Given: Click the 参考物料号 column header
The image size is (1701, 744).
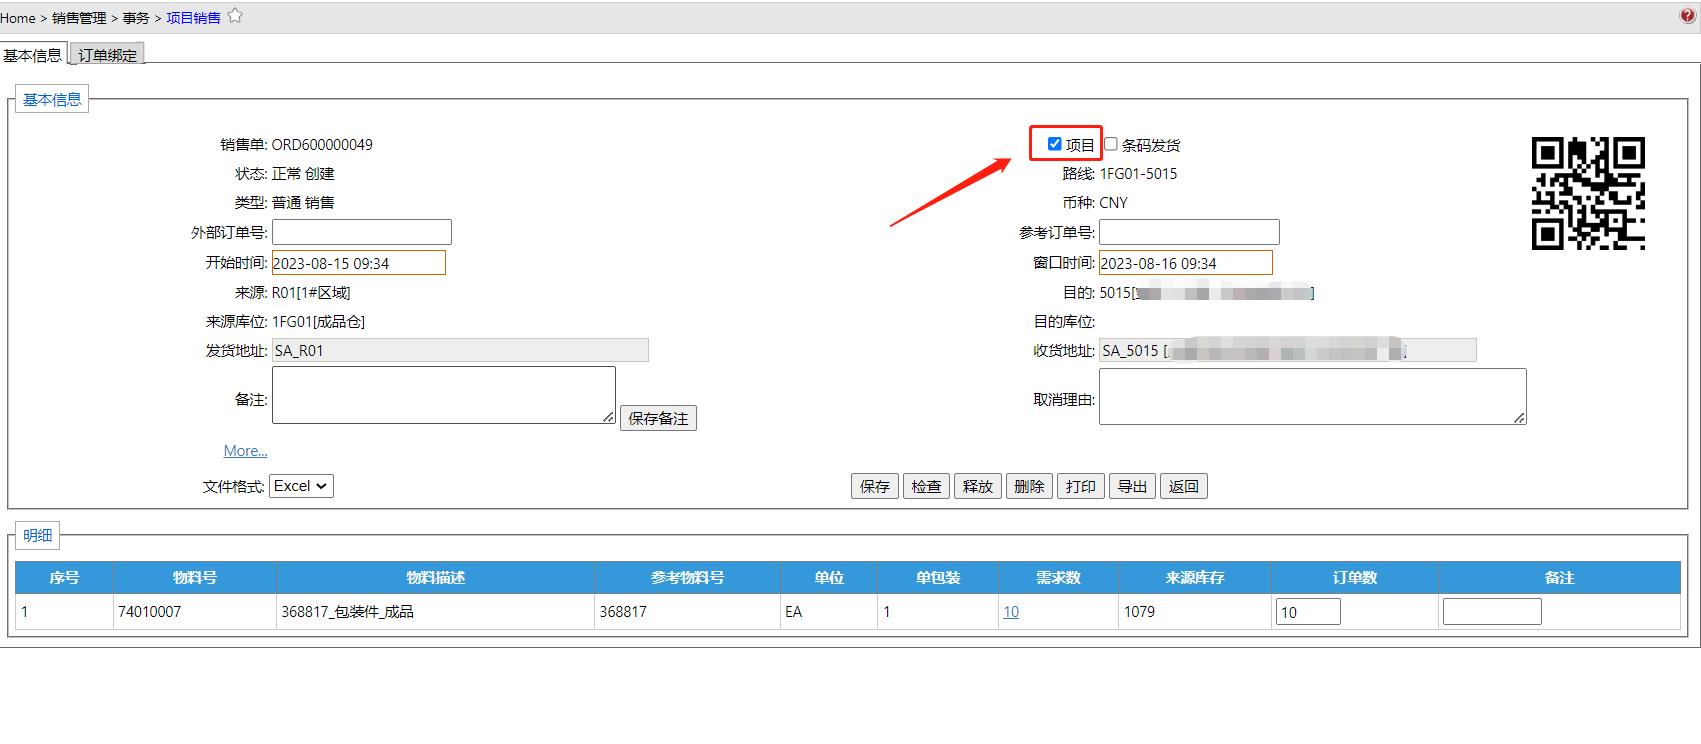Looking at the screenshot, I should pyautogui.click(x=687, y=578).
